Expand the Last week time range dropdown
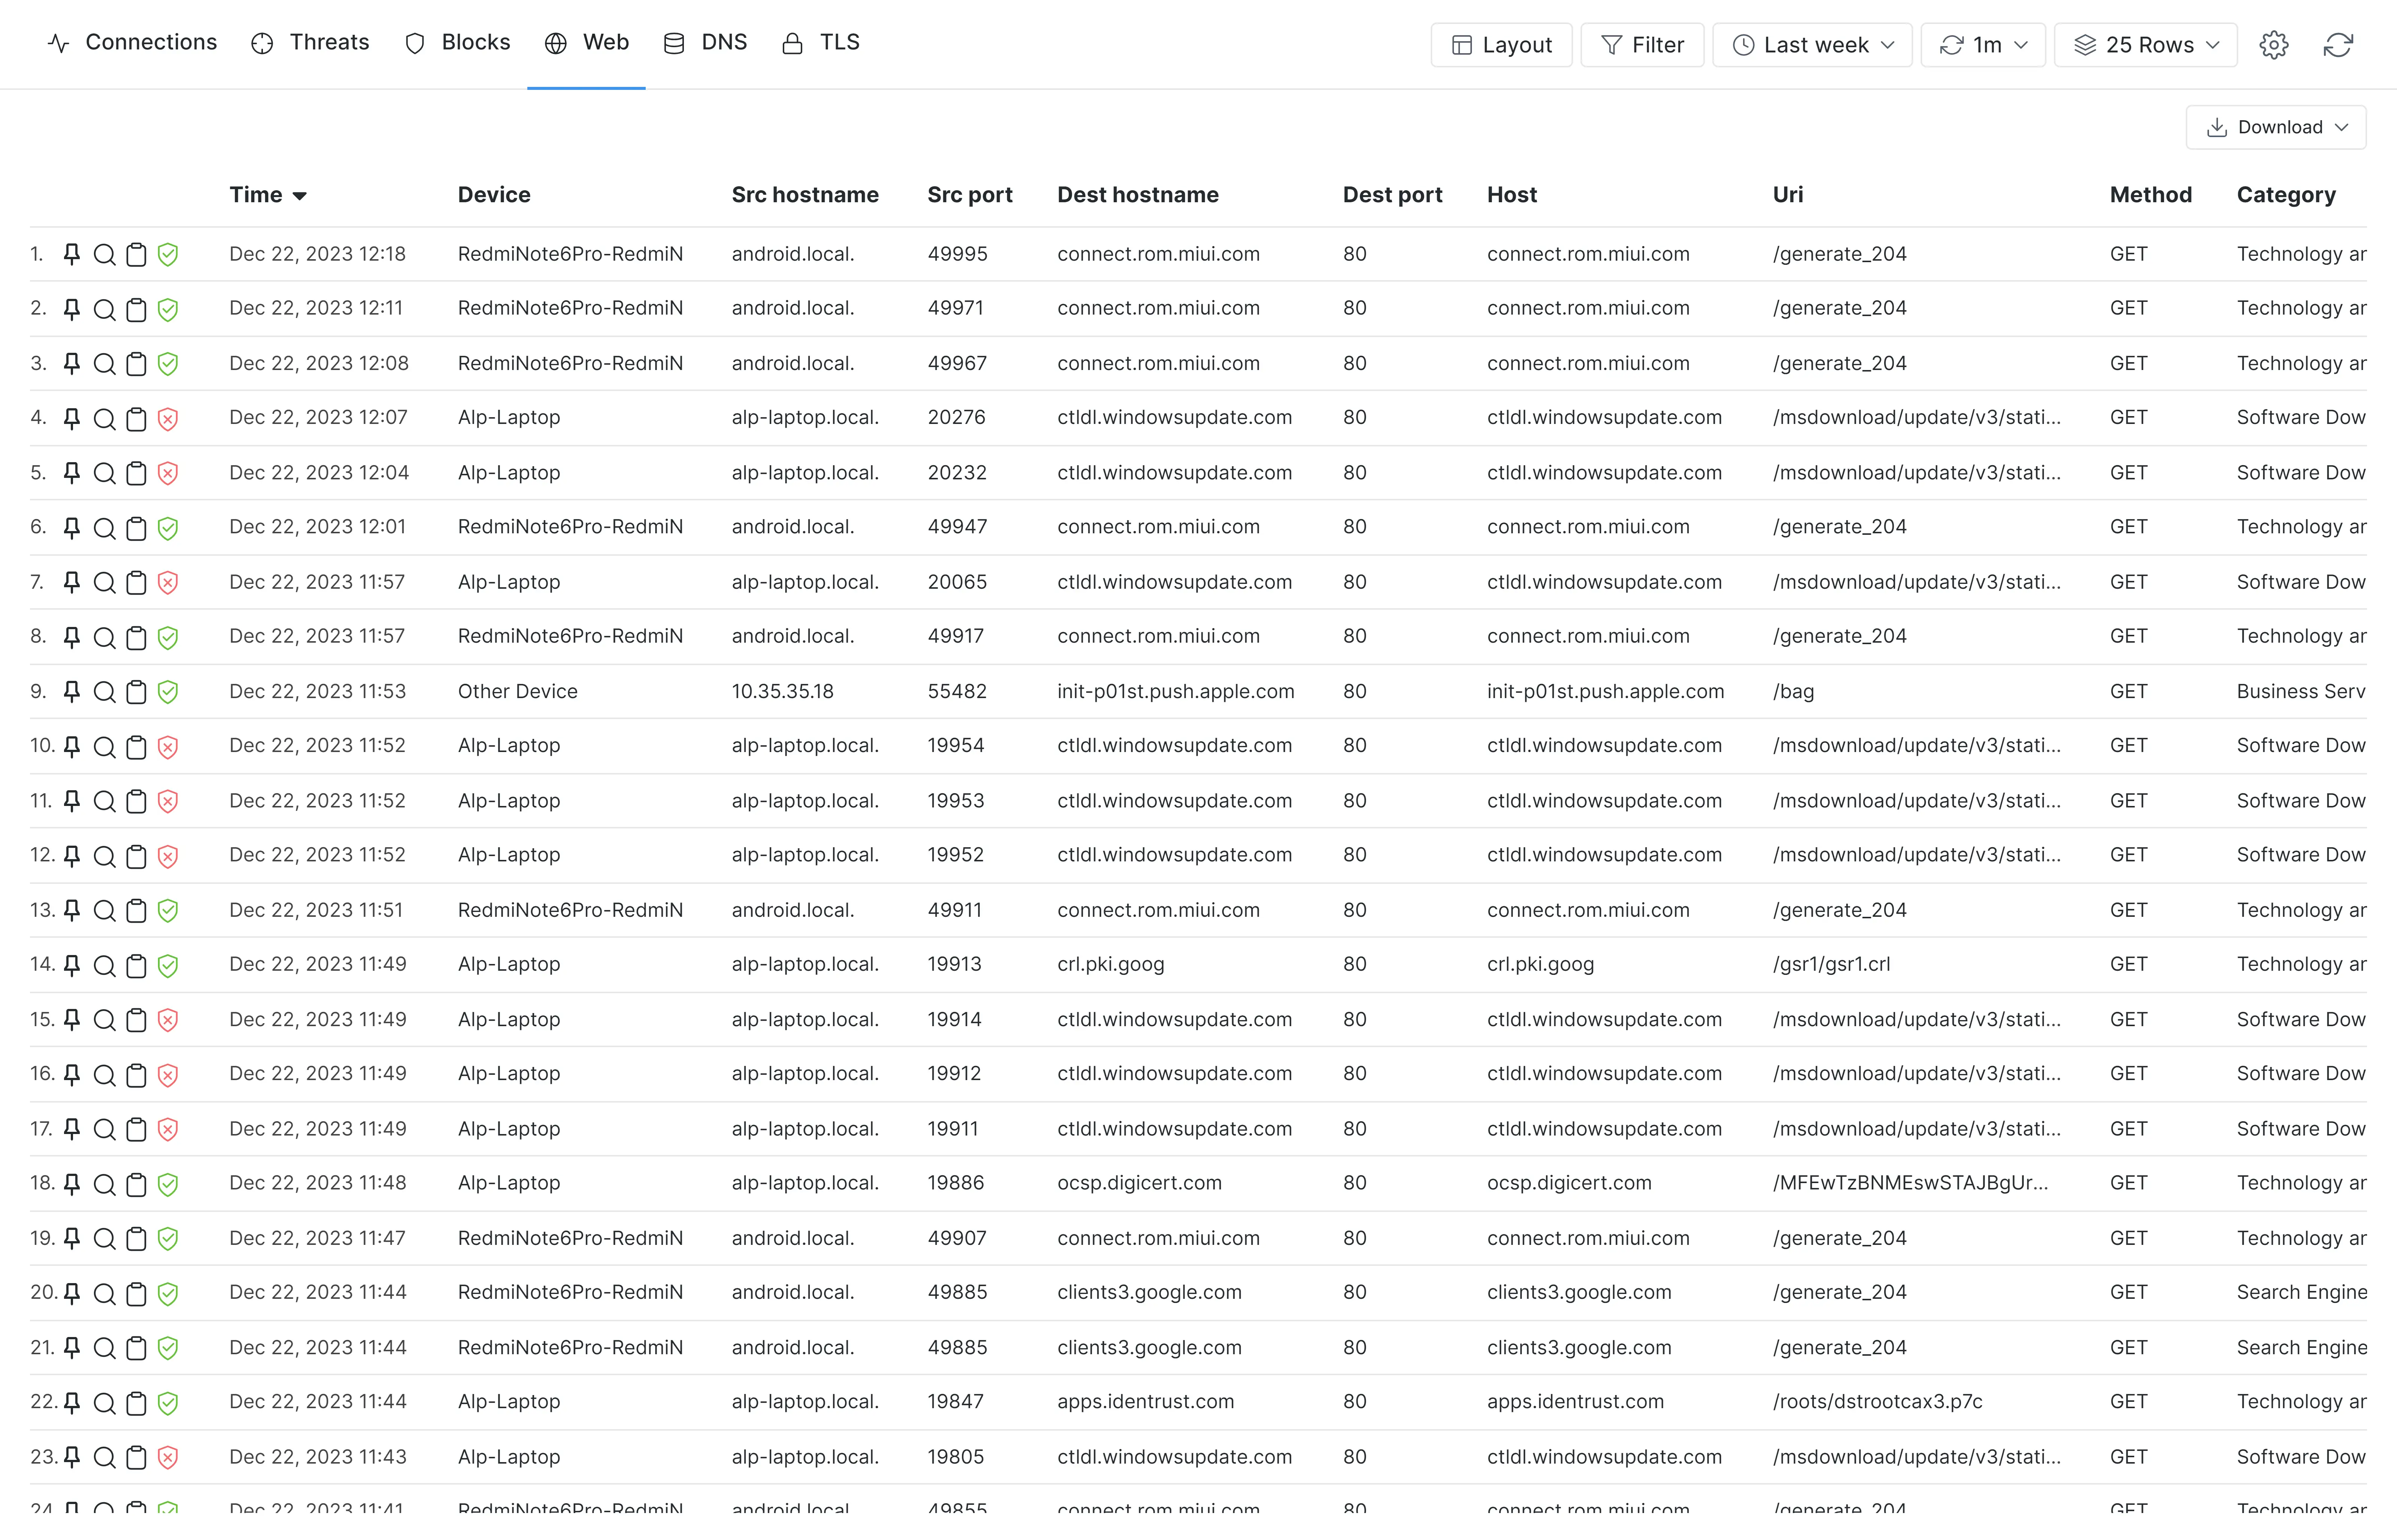 1812,45
